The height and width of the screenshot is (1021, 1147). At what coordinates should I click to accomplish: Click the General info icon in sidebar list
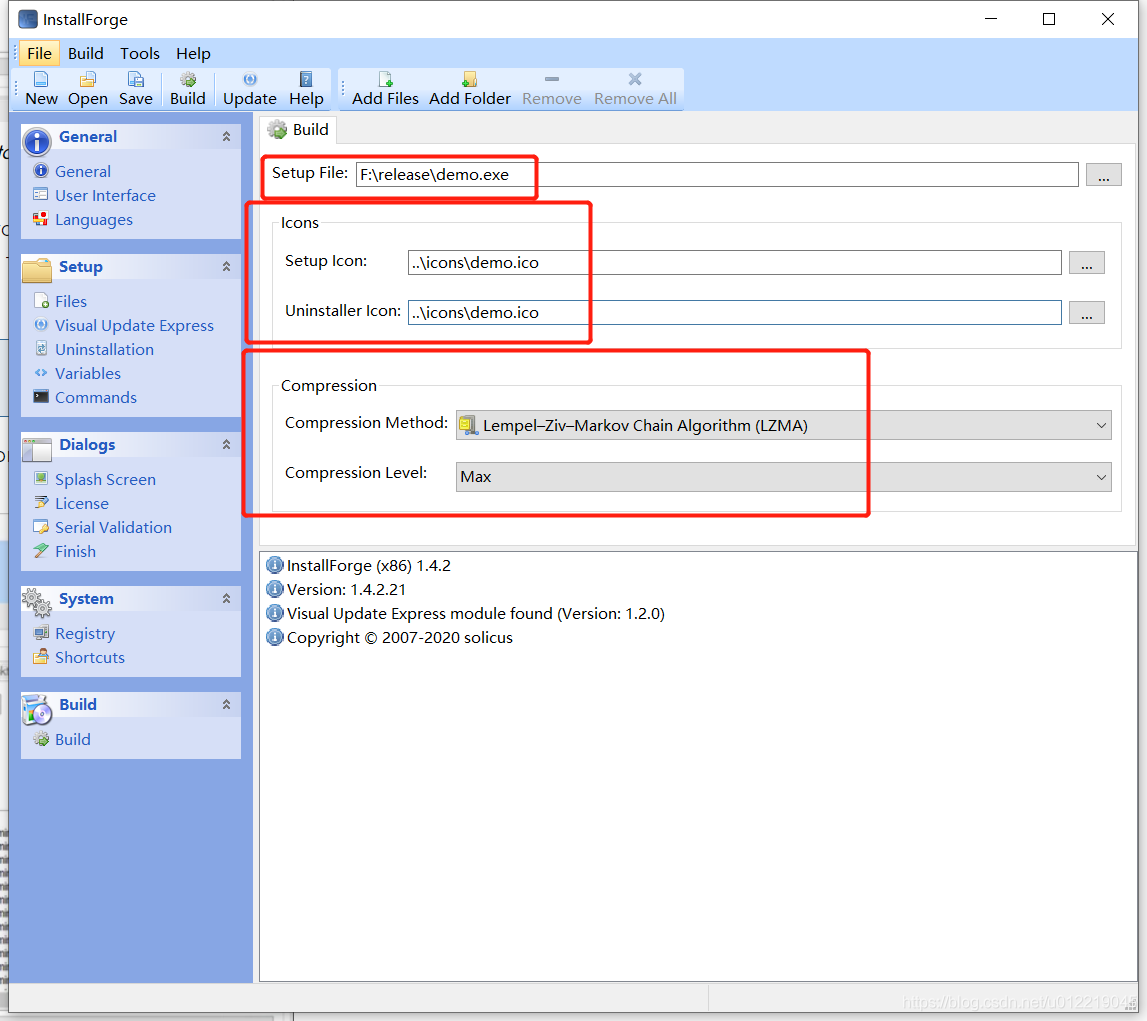(x=41, y=171)
